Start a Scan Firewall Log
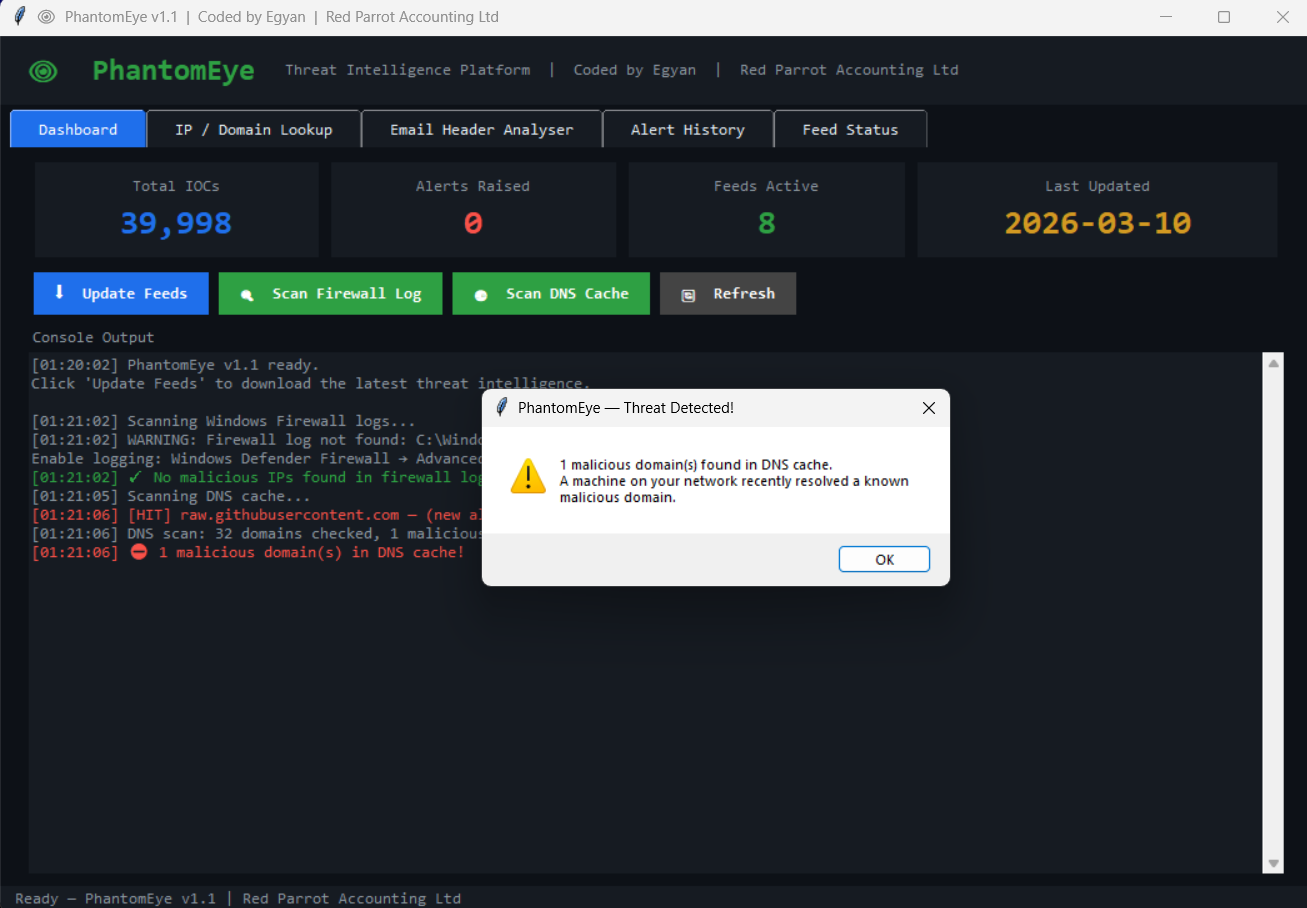Screen dimensions: 1307x908 coord(331,294)
